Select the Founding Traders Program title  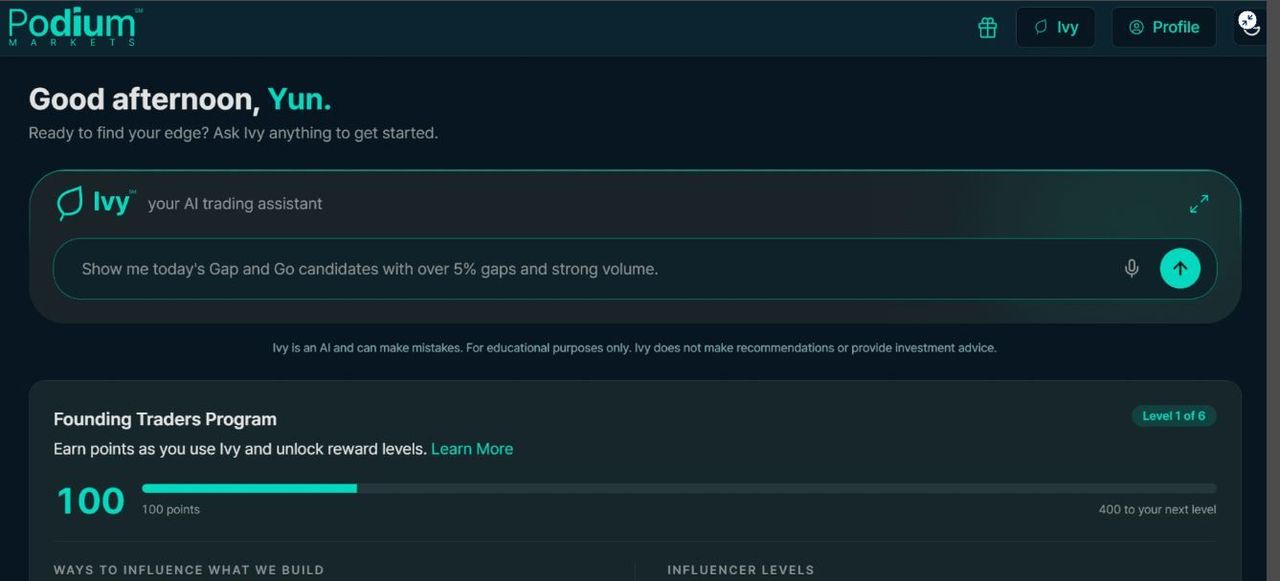click(165, 419)
